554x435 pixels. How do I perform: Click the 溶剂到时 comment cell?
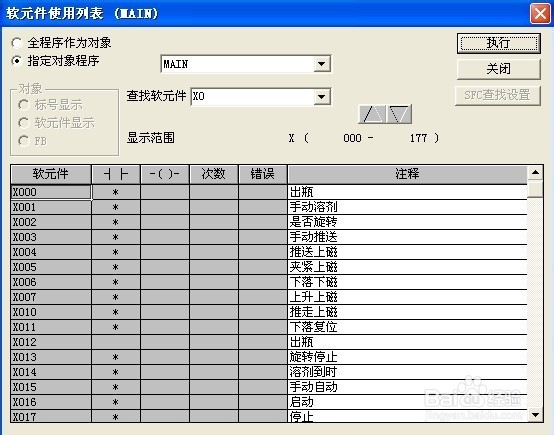pyautogui.click(x=407, y=372)
